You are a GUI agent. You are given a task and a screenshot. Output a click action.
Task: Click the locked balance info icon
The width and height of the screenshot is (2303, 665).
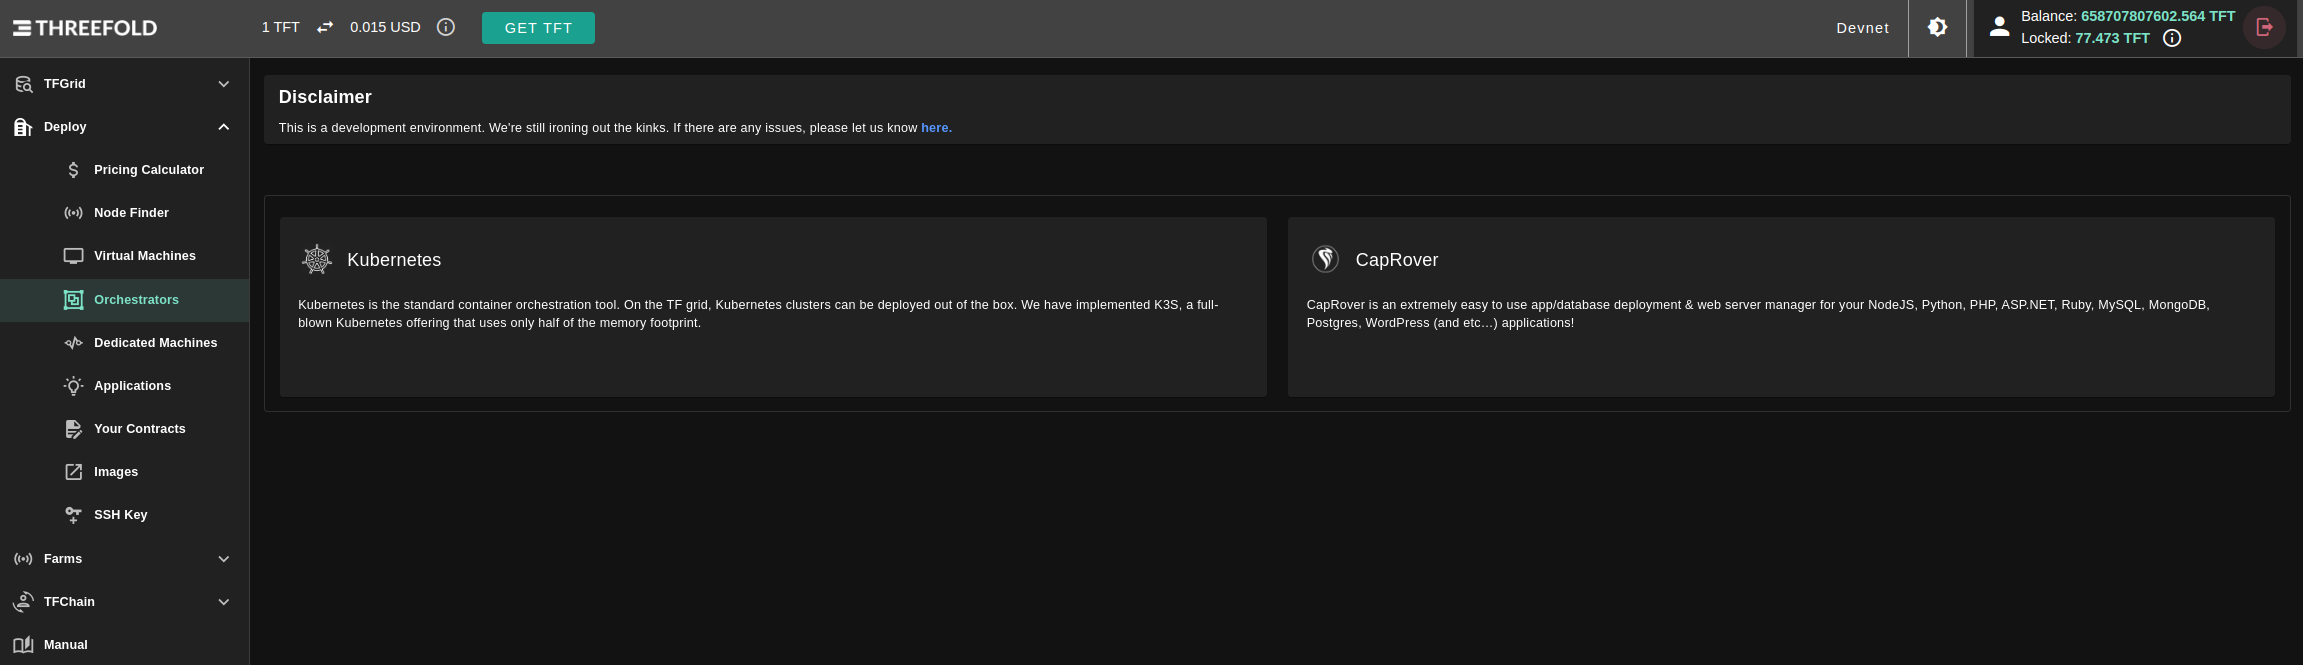tap(2172, 38)
